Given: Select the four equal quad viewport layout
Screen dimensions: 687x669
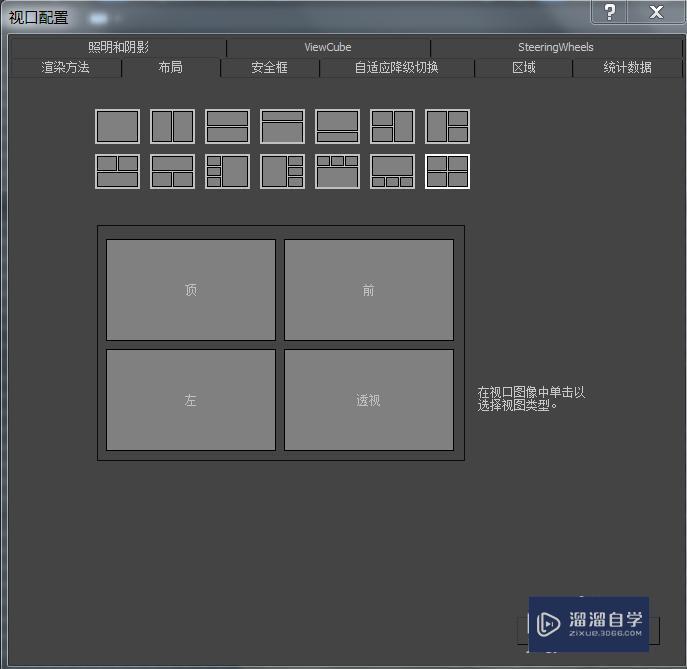Looking at the screenshot, I should pyautogui.click(x=447, y=171).
